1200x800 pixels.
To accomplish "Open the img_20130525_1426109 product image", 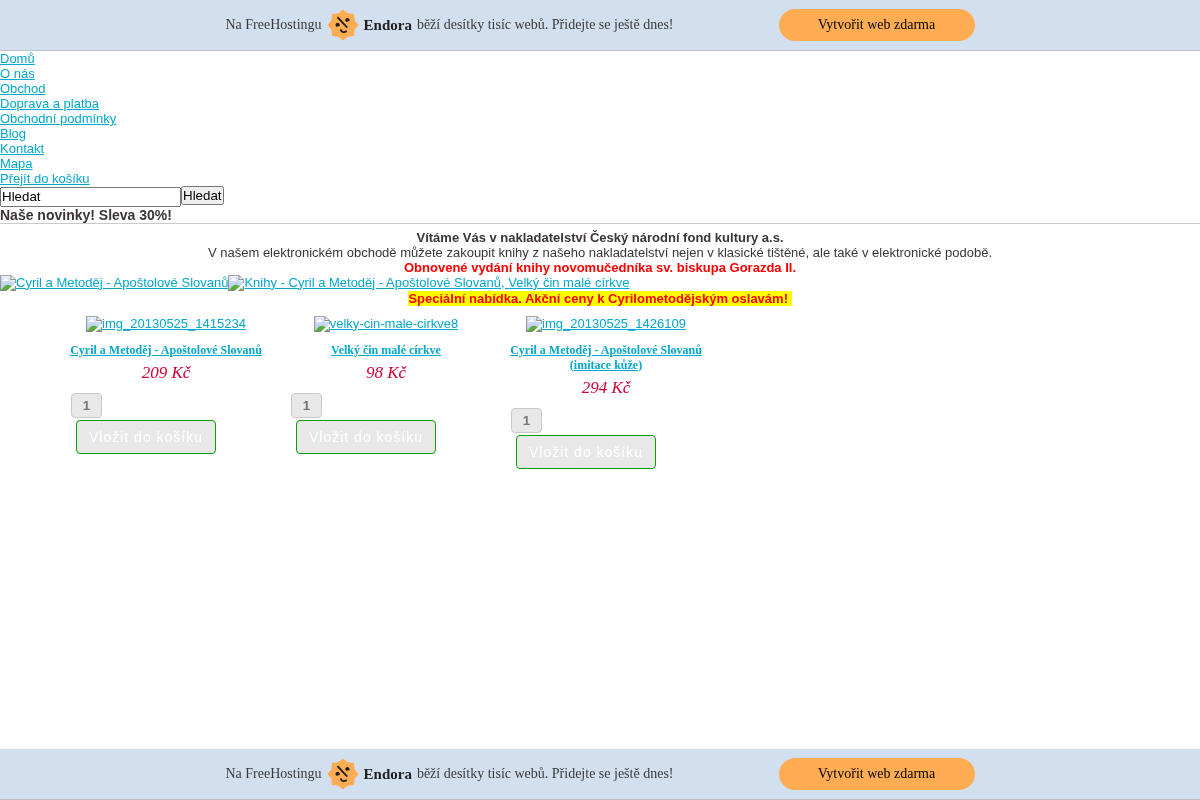I will click(606, 324).
